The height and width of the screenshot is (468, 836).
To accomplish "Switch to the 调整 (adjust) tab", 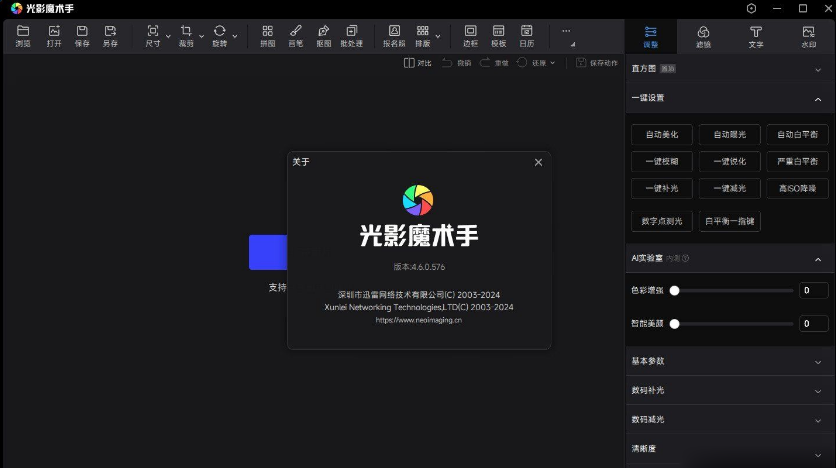I will tap(650, 36).
